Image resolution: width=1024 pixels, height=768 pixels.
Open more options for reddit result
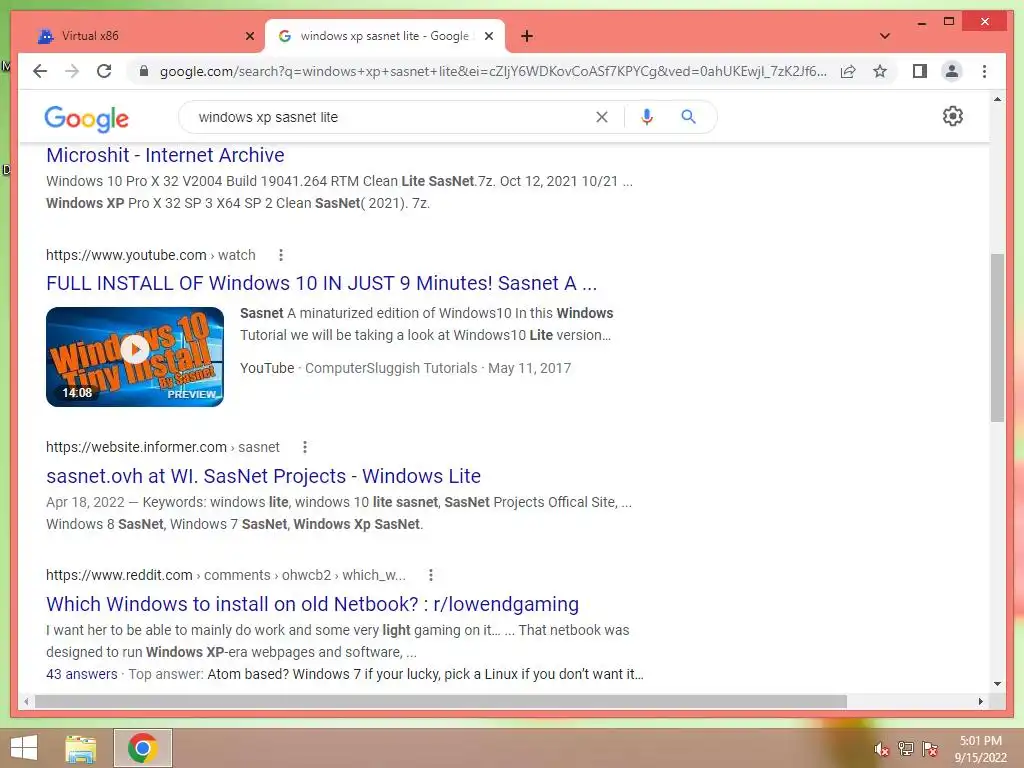point(430,575)
